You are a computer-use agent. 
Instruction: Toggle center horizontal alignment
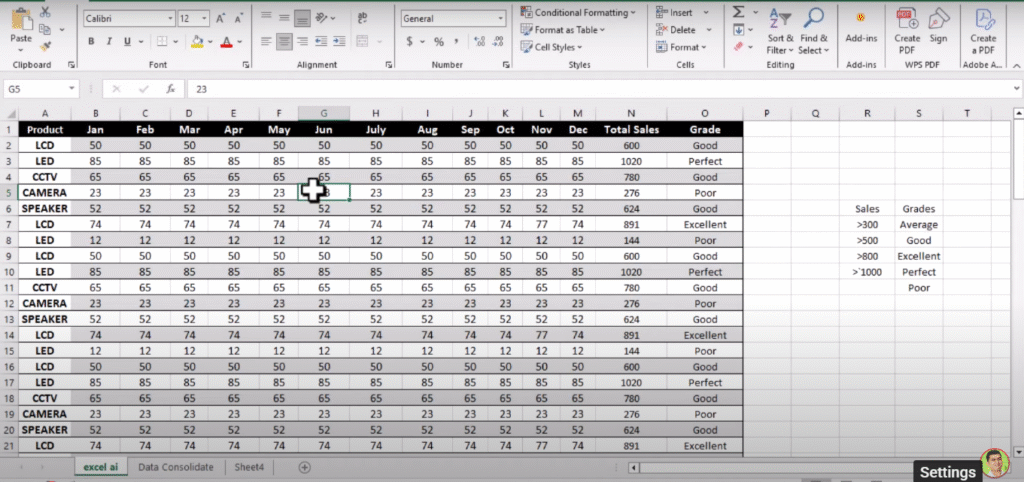point(283,42)
